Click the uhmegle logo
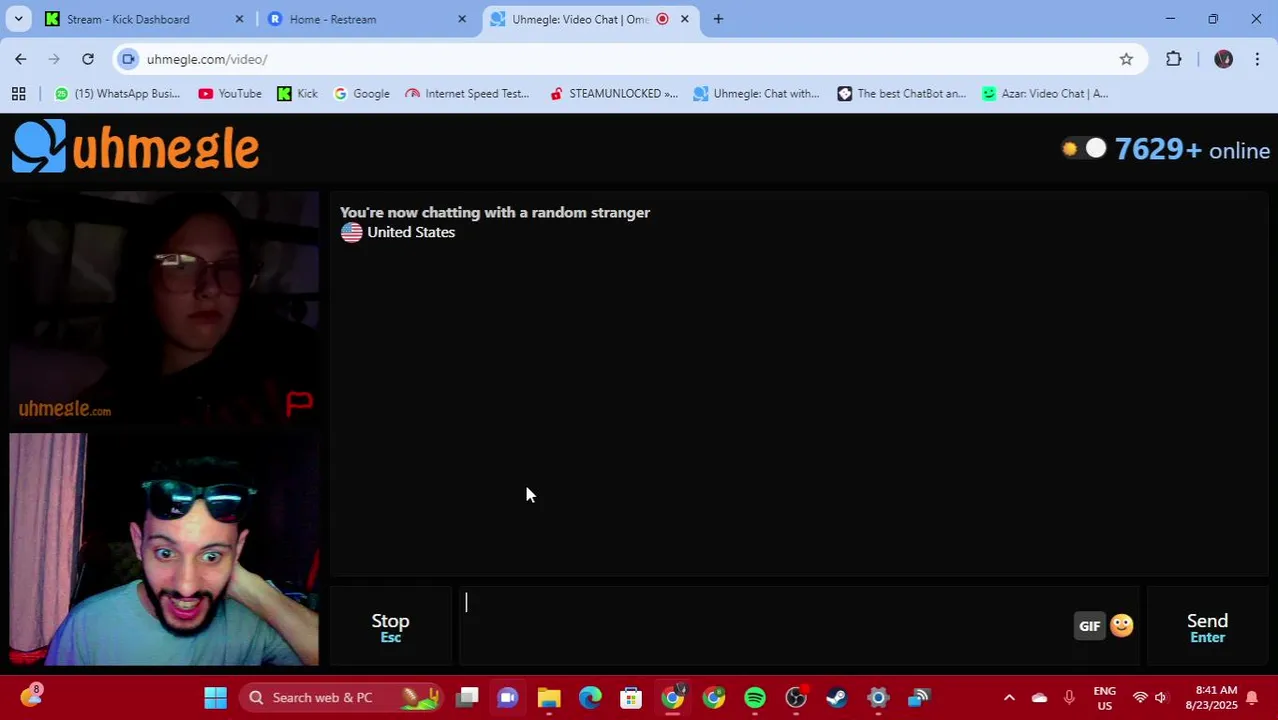The image size is (1278, 720). coord(136,147)
